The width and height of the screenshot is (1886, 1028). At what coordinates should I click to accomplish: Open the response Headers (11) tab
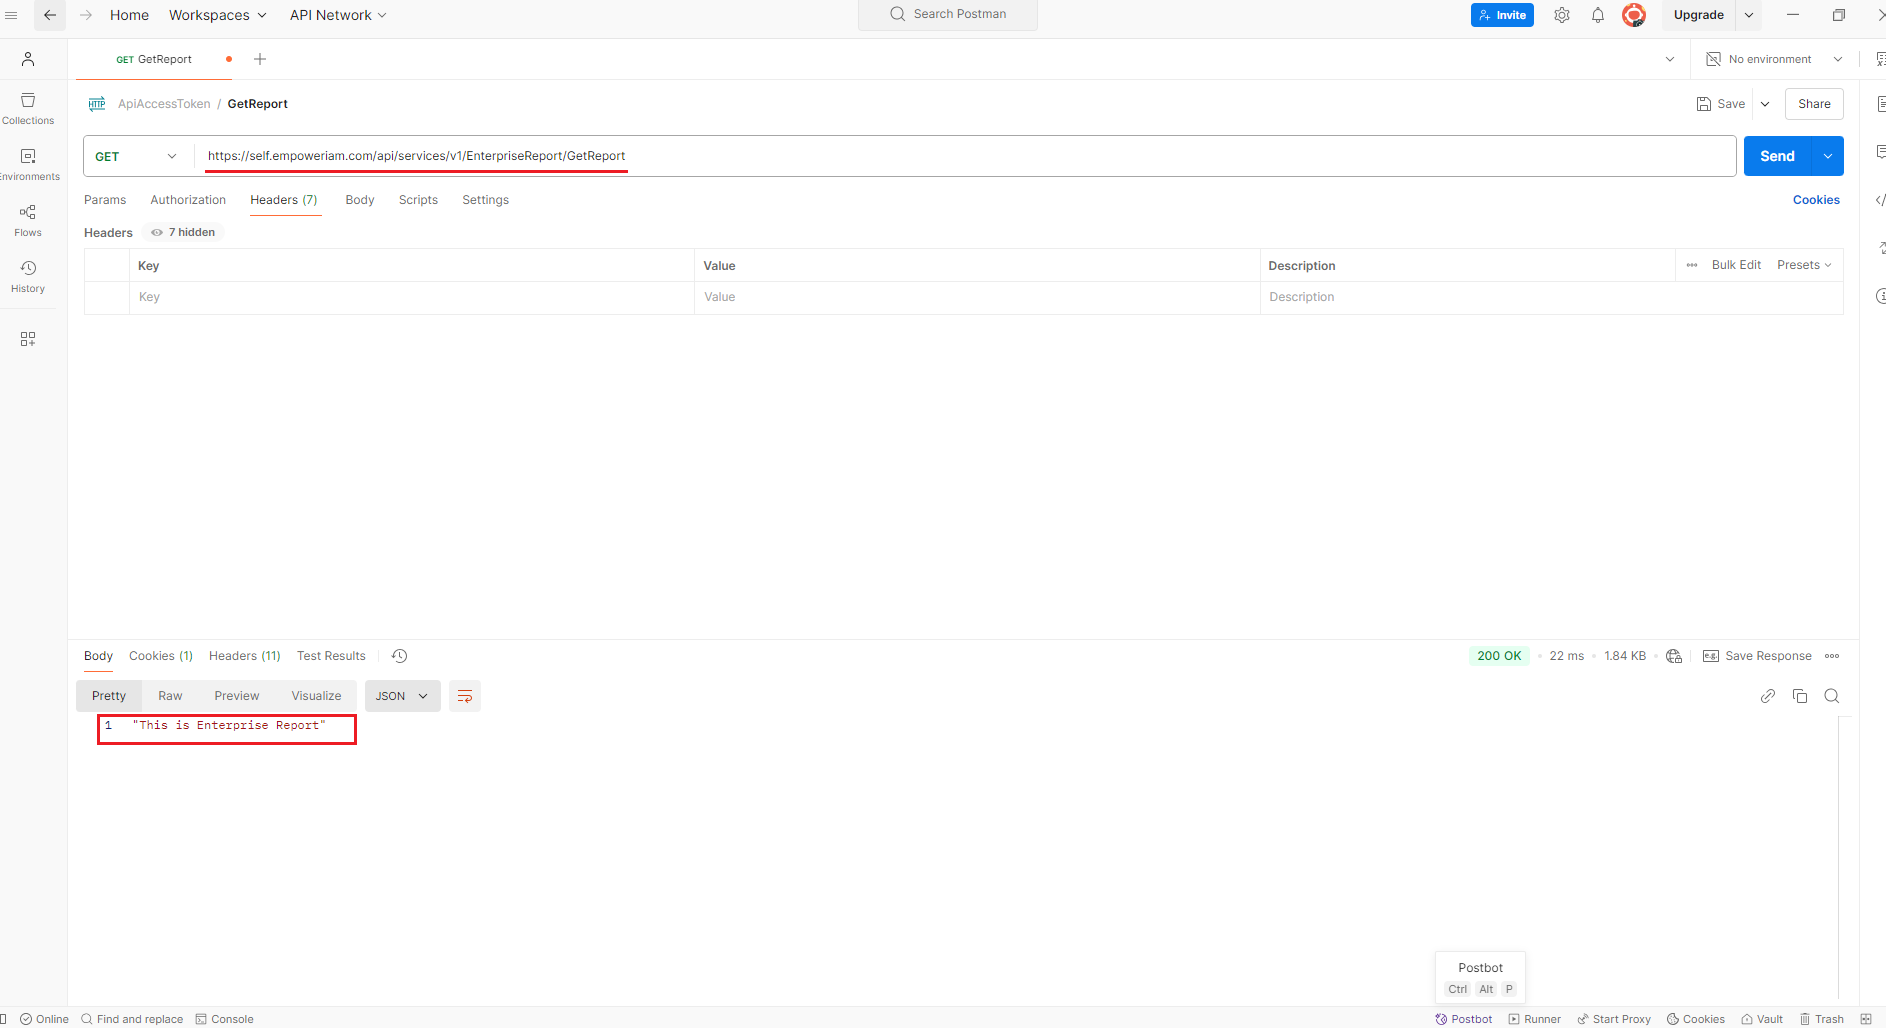coord(245,656)
